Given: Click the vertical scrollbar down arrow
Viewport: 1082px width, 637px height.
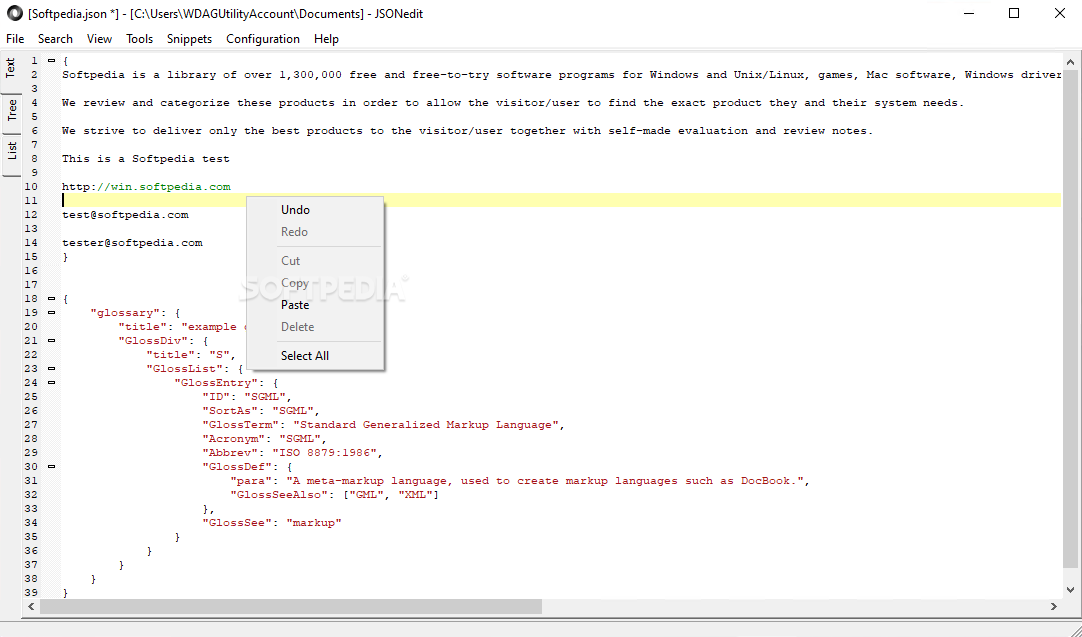Looking at the screenshot, I should pos(1070,591).
